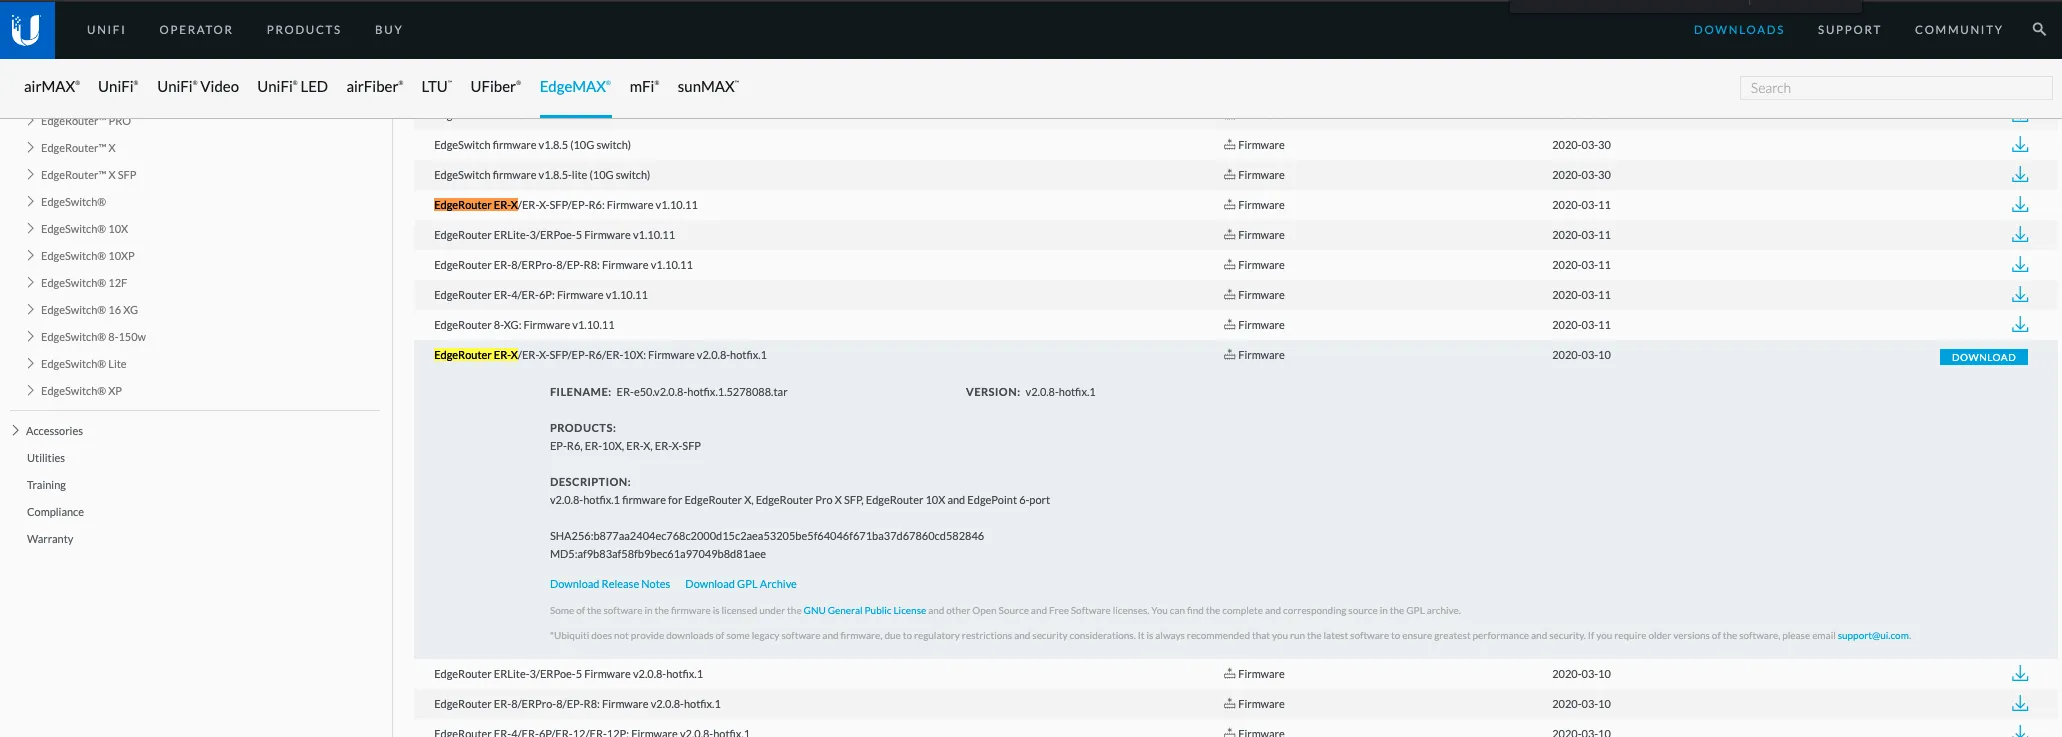Image resolution: width=2062 pixels, height=737 pixels.
Task: Switch to the airFiber product tab
Action: click(x=374, y=87)
